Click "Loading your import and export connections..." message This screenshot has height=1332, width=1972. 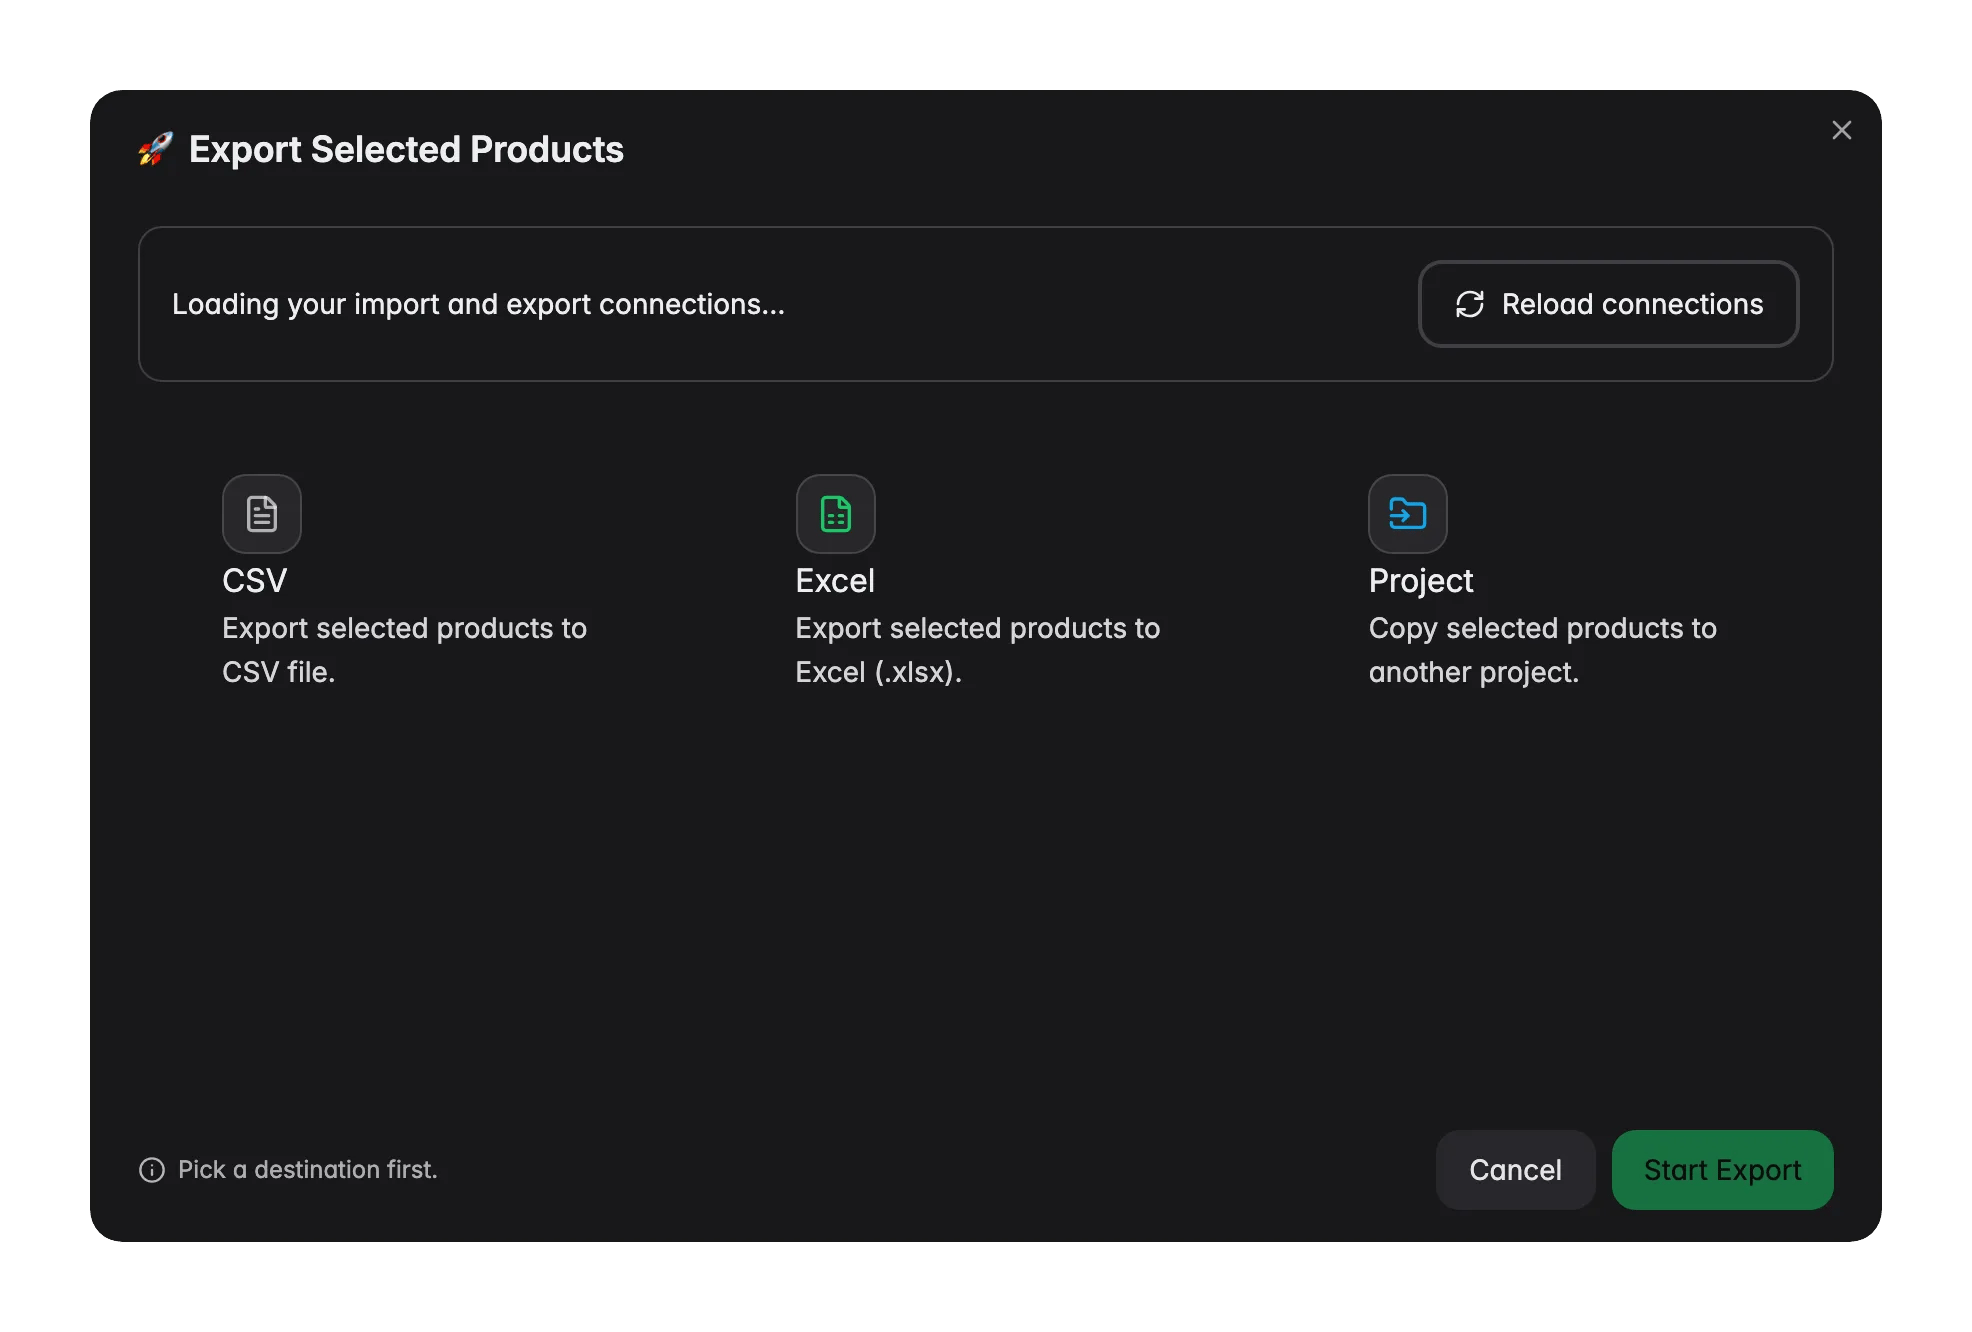pyautogui.click(x=478, y=304)
